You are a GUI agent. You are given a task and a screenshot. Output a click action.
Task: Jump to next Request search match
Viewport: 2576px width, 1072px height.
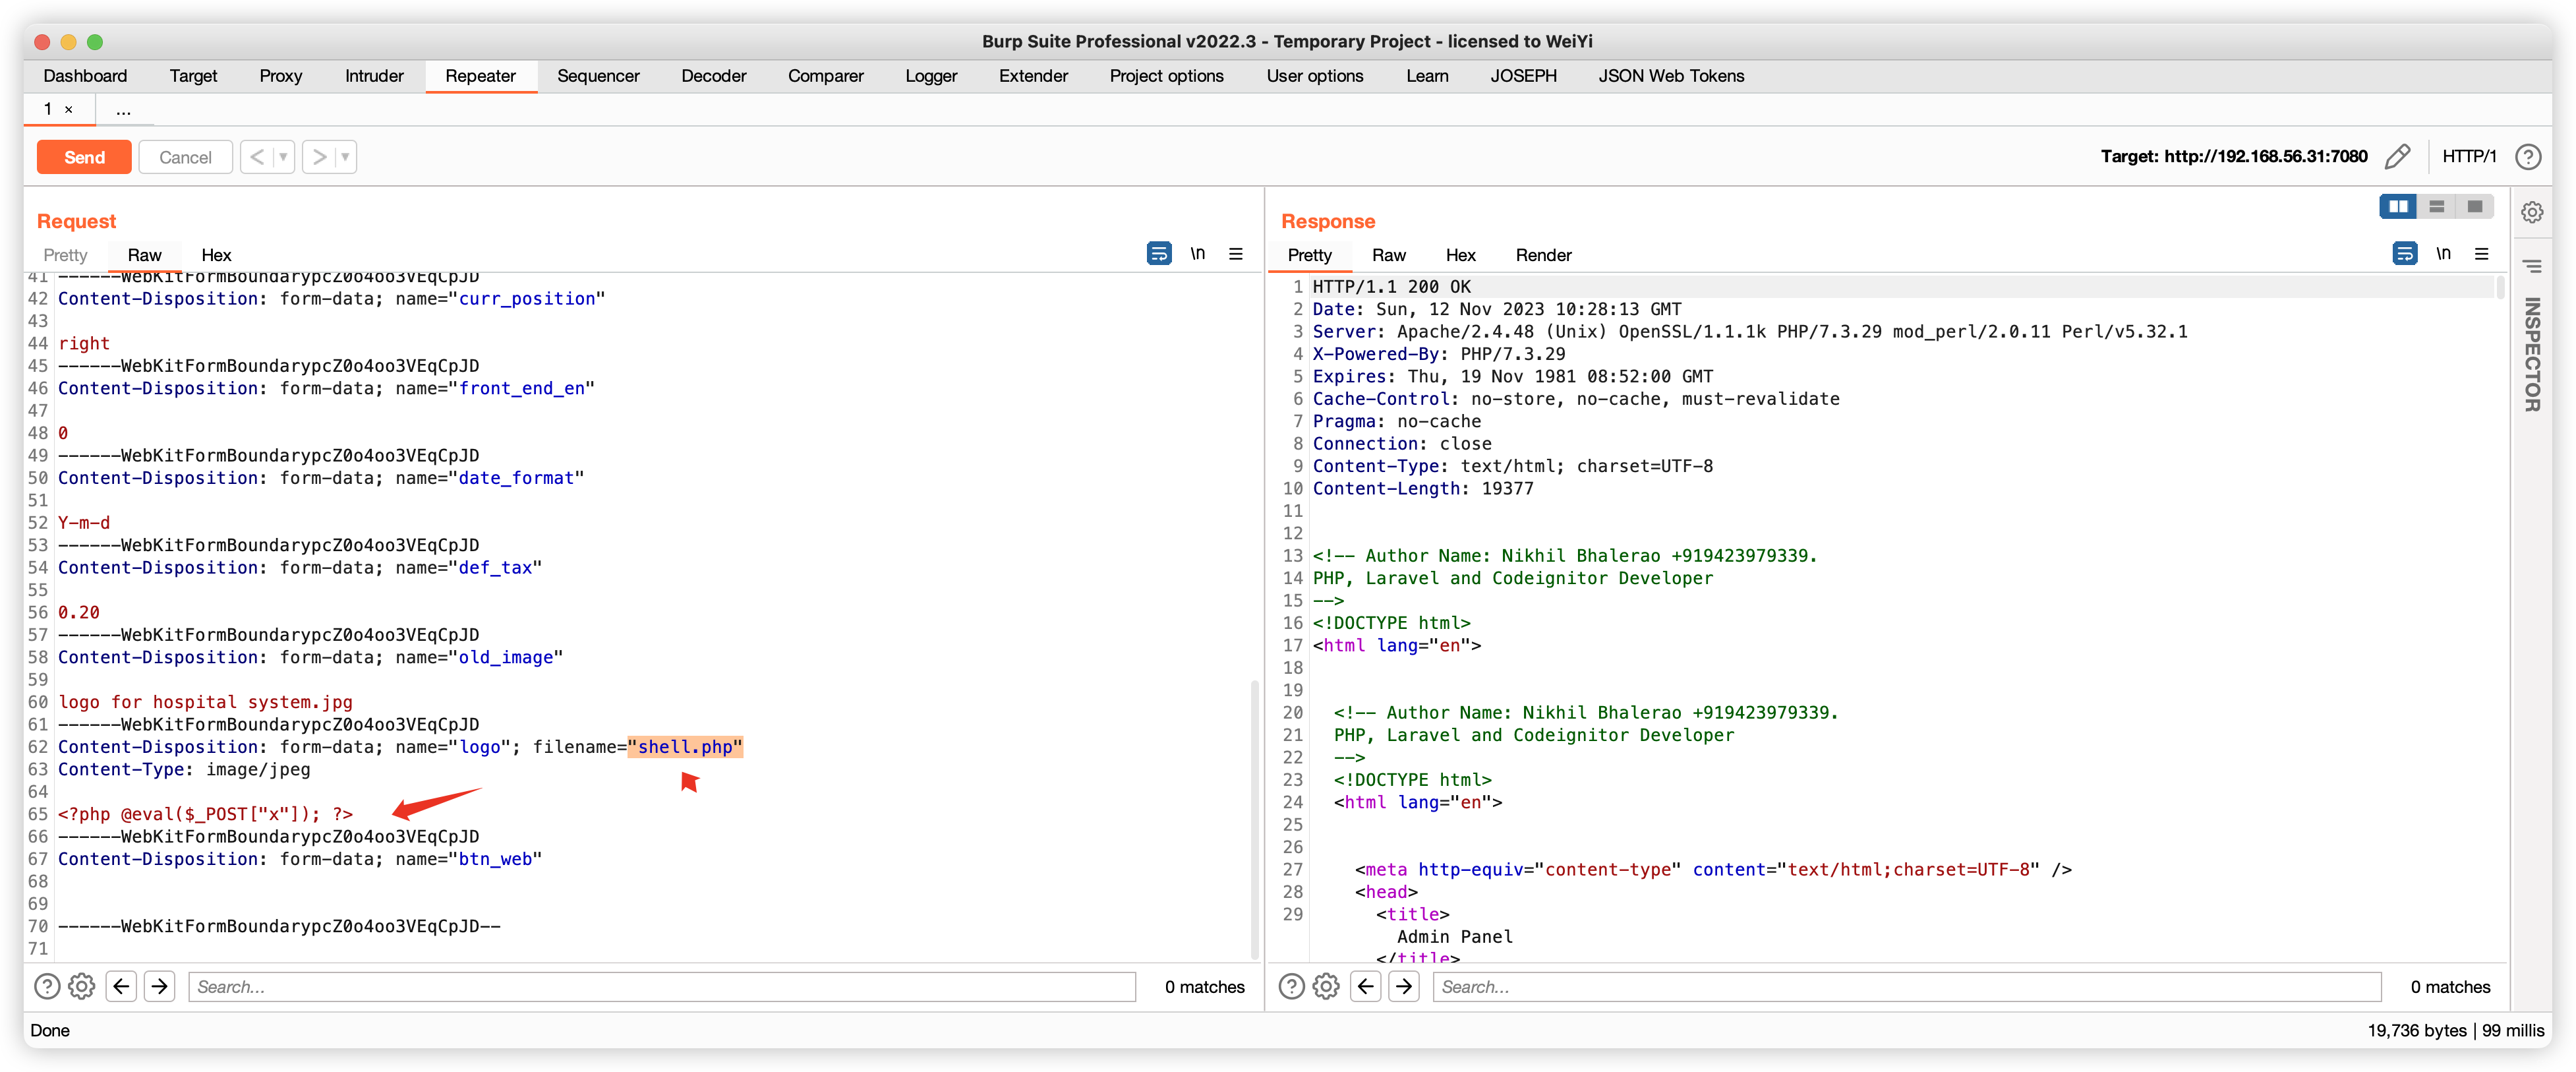click(159, 987)
